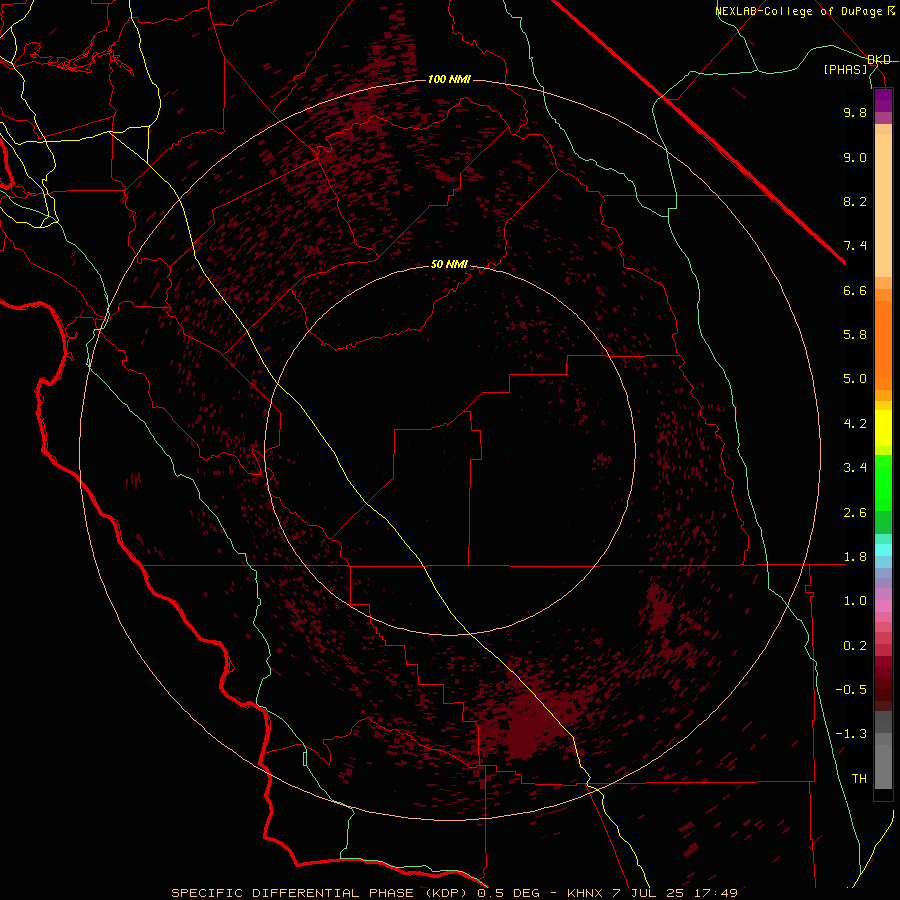Click the 5.0 value on the scale

[x=855, y=379]
